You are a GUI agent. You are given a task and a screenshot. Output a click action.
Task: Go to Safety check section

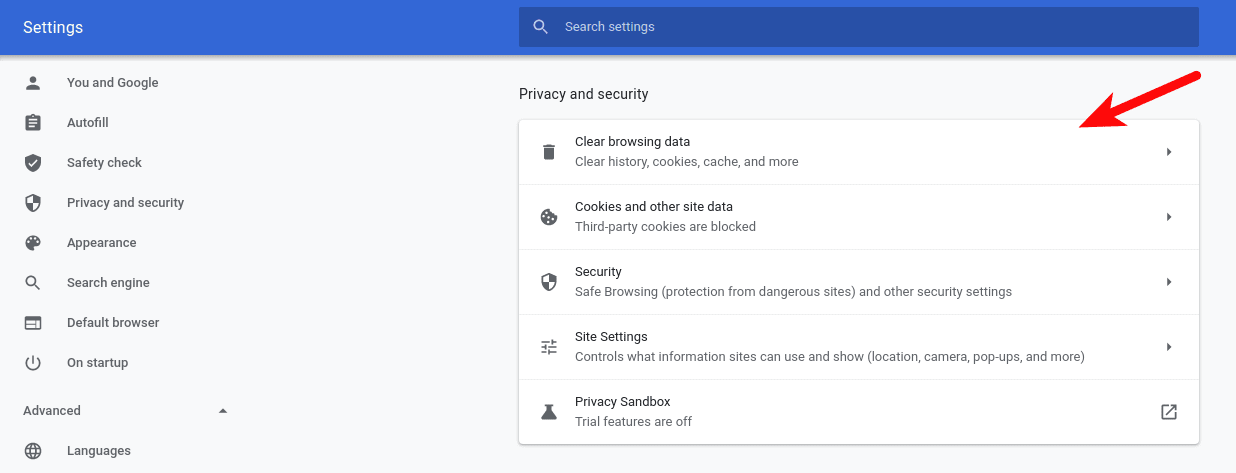coord(104,163)
